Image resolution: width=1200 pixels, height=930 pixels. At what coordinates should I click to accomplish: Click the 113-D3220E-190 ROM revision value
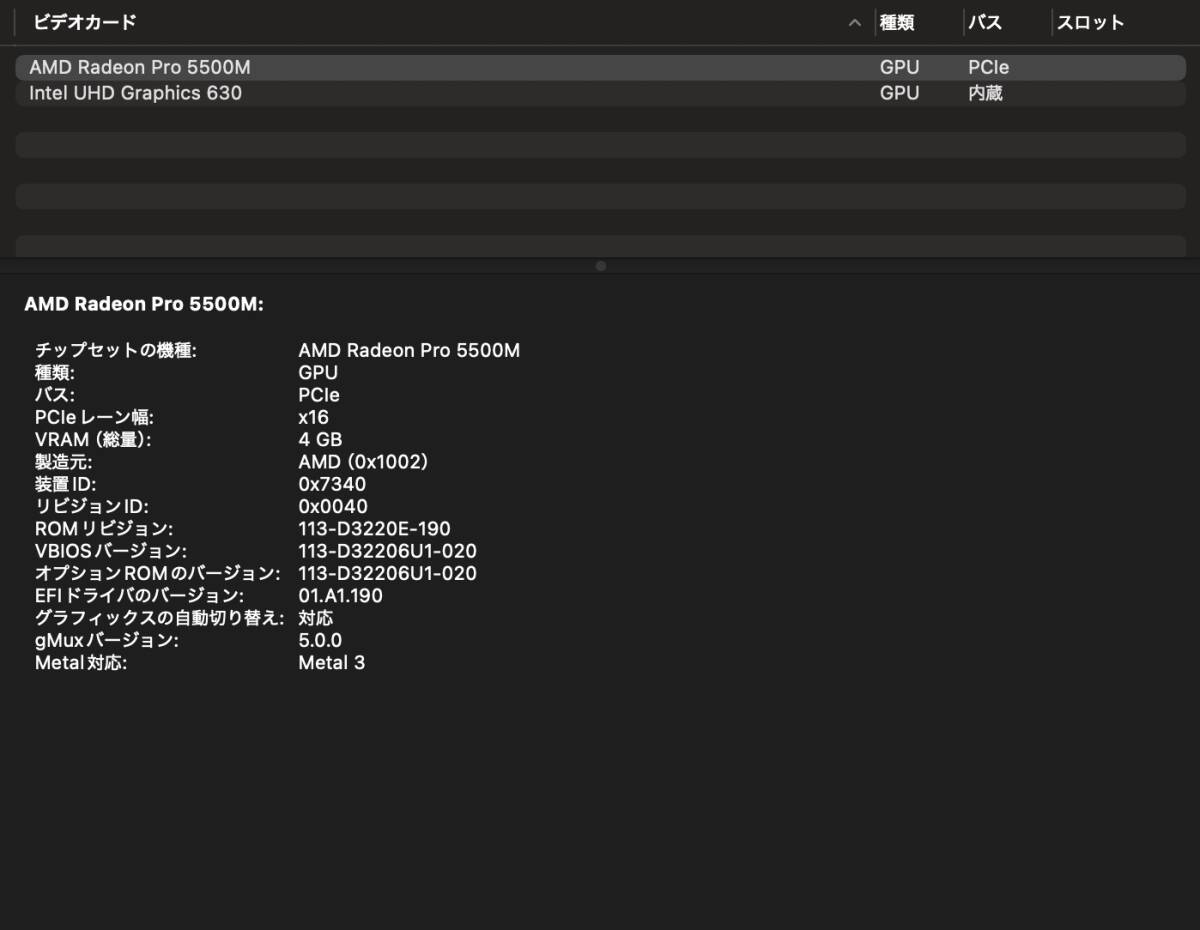374,528
